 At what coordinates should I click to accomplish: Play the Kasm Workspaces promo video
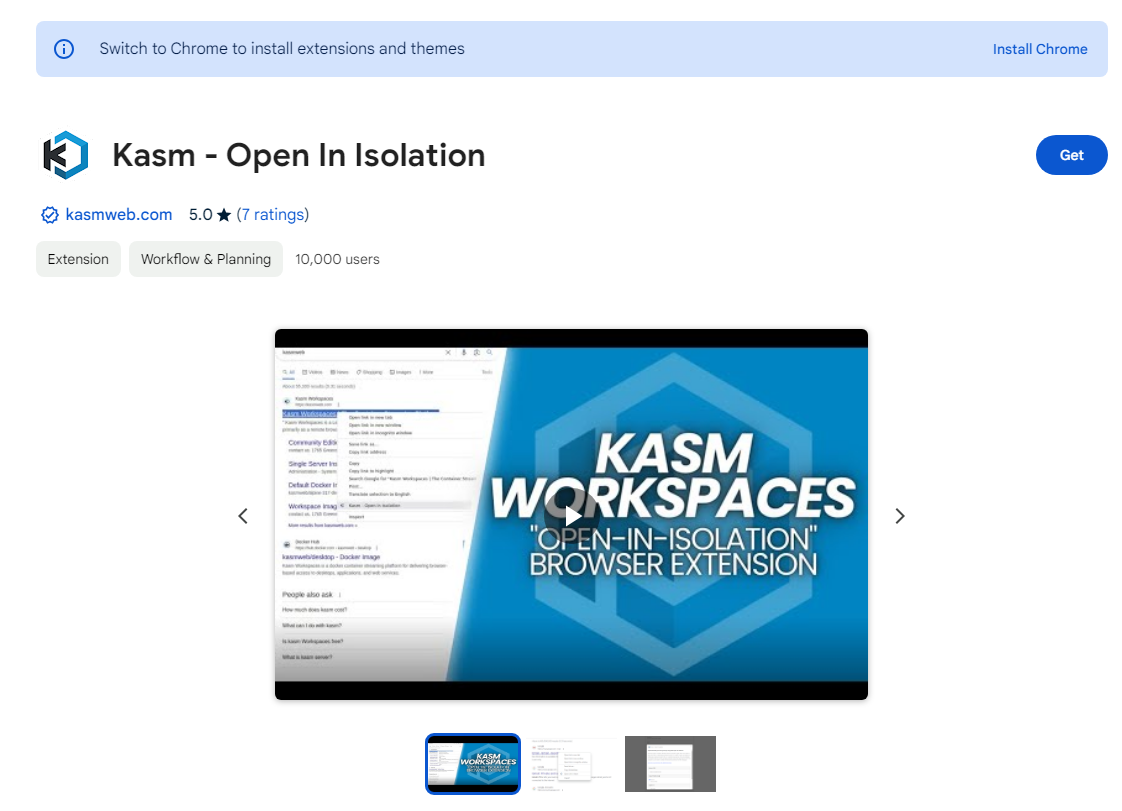click(571, 515)
